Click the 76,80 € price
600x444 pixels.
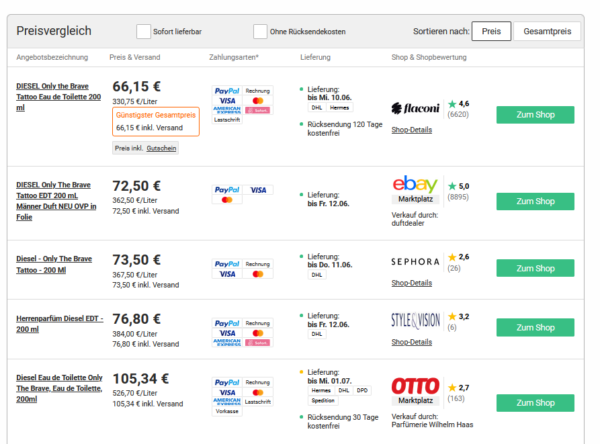coord(137,319)
